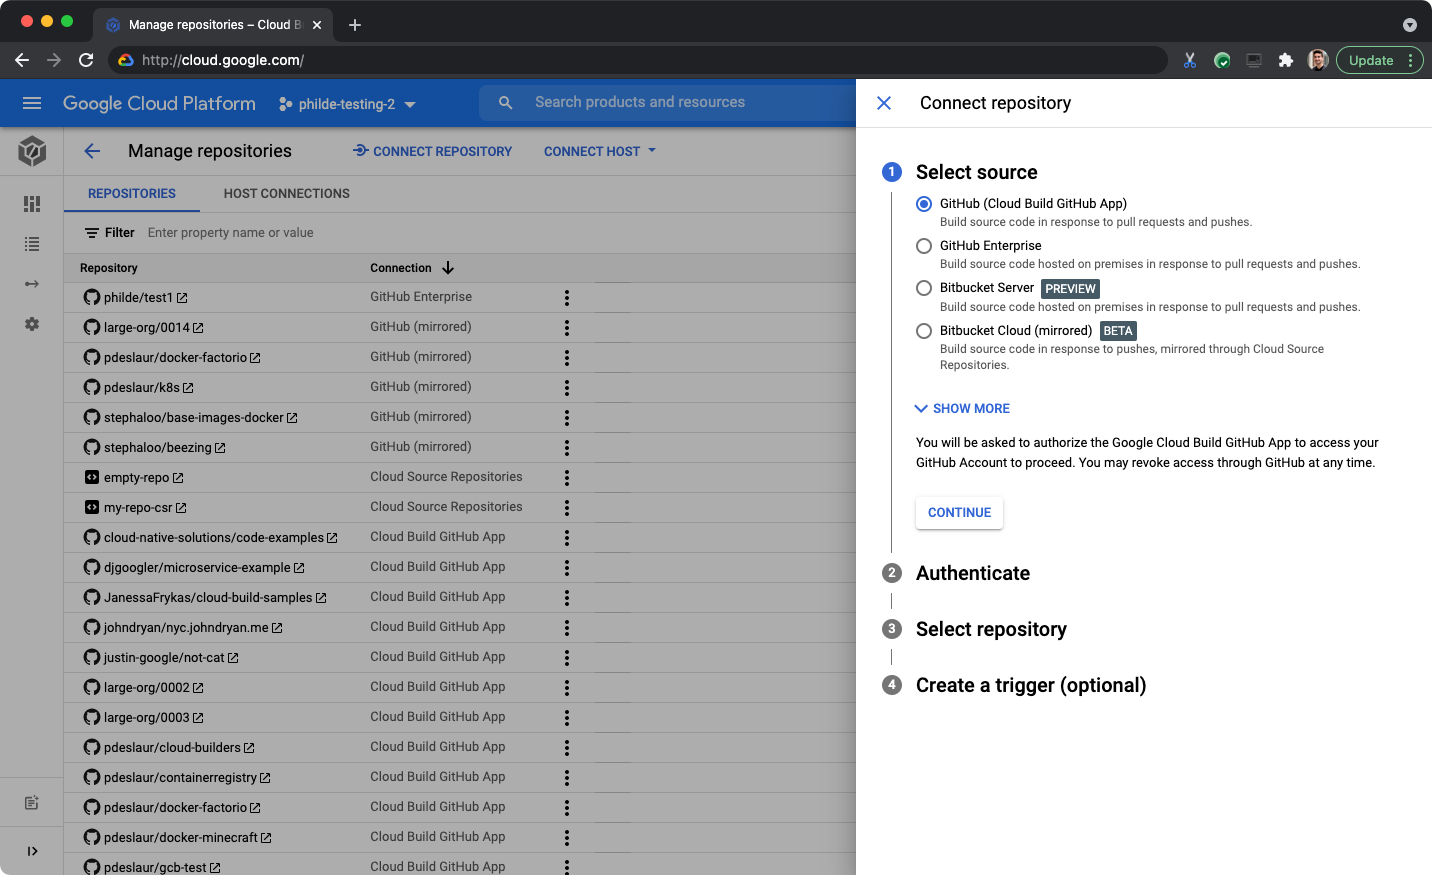1432x875 pixels.
Task: Expand SHOW MORE source options
Action: click(x=962, y=408)
